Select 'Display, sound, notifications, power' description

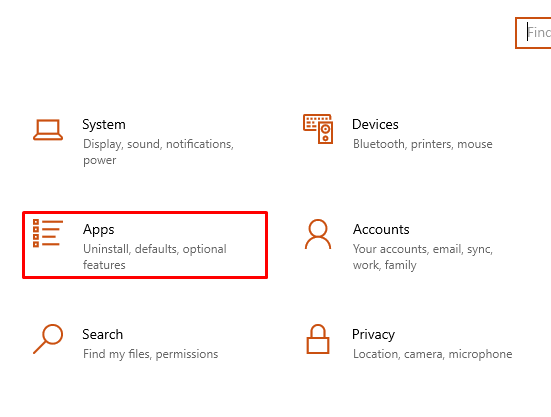(x=158, y=152)
